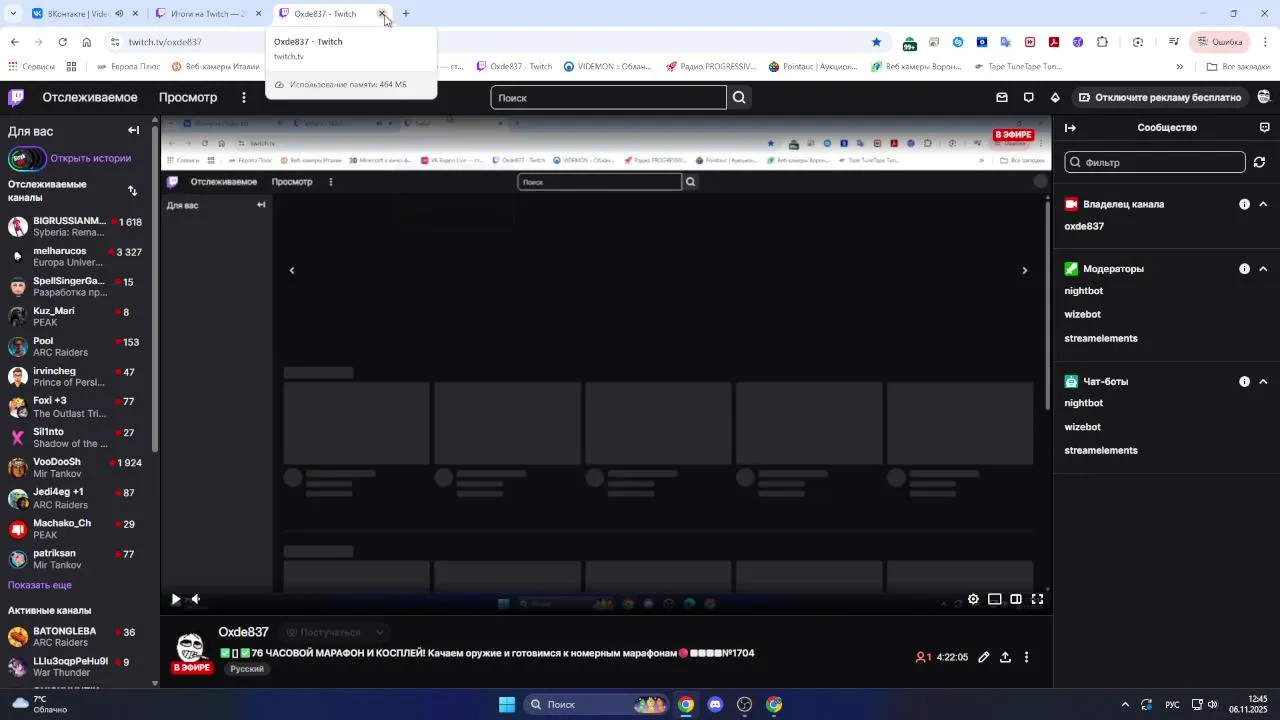Sort followed channels with the arrows icon

pos(132,190)
